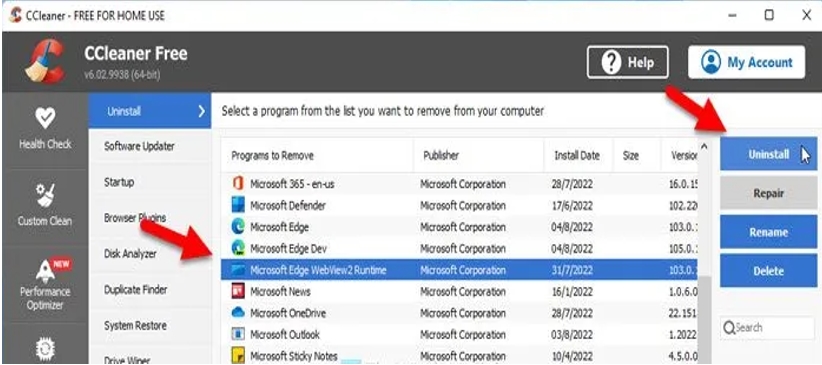Open the Help button
The width and height of the screenshot is (822, 365).
628,62
